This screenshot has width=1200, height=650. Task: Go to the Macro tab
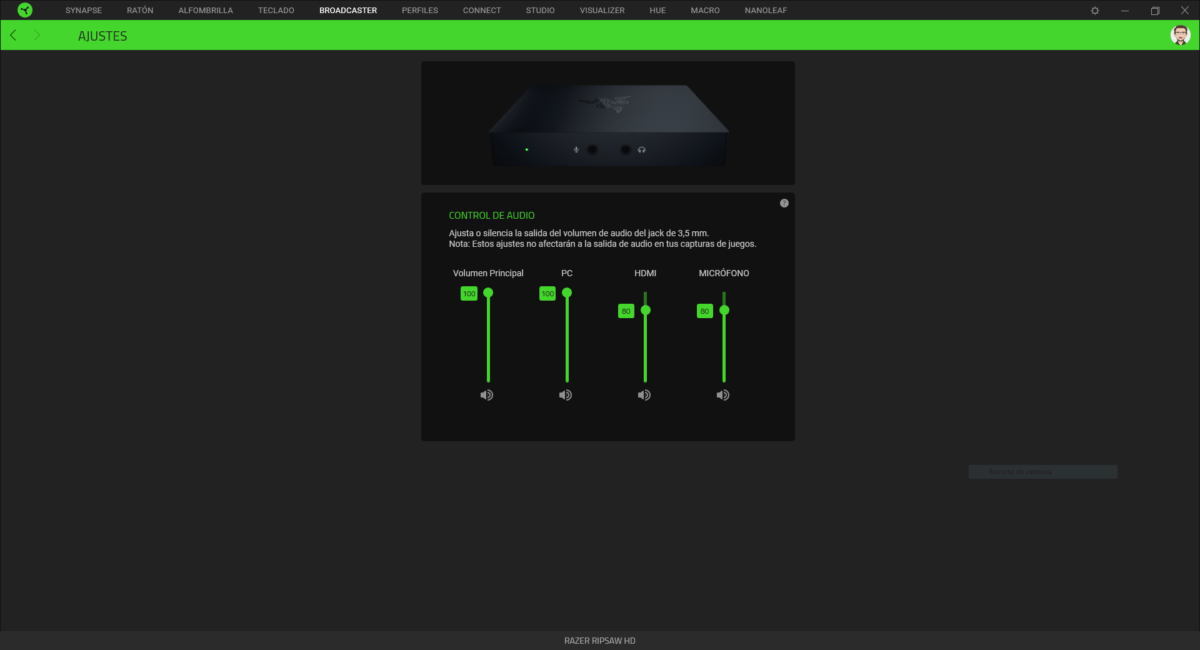point(705,10)
